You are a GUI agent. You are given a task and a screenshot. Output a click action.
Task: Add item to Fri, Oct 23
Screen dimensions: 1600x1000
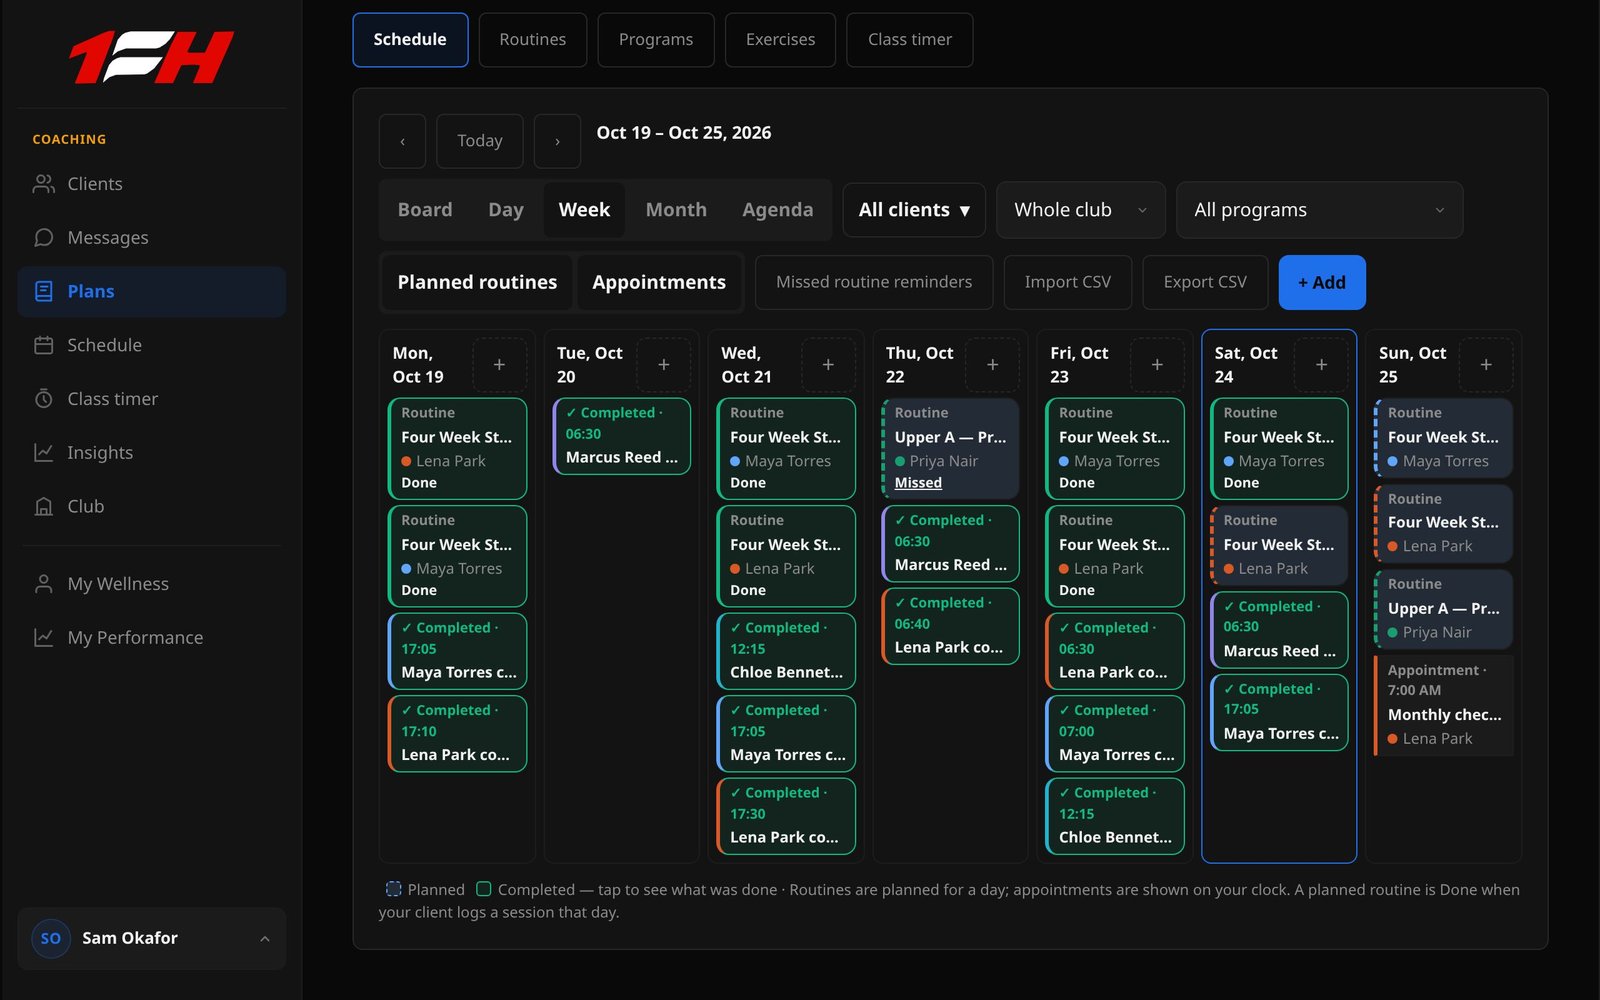(x=1157, y=365)
